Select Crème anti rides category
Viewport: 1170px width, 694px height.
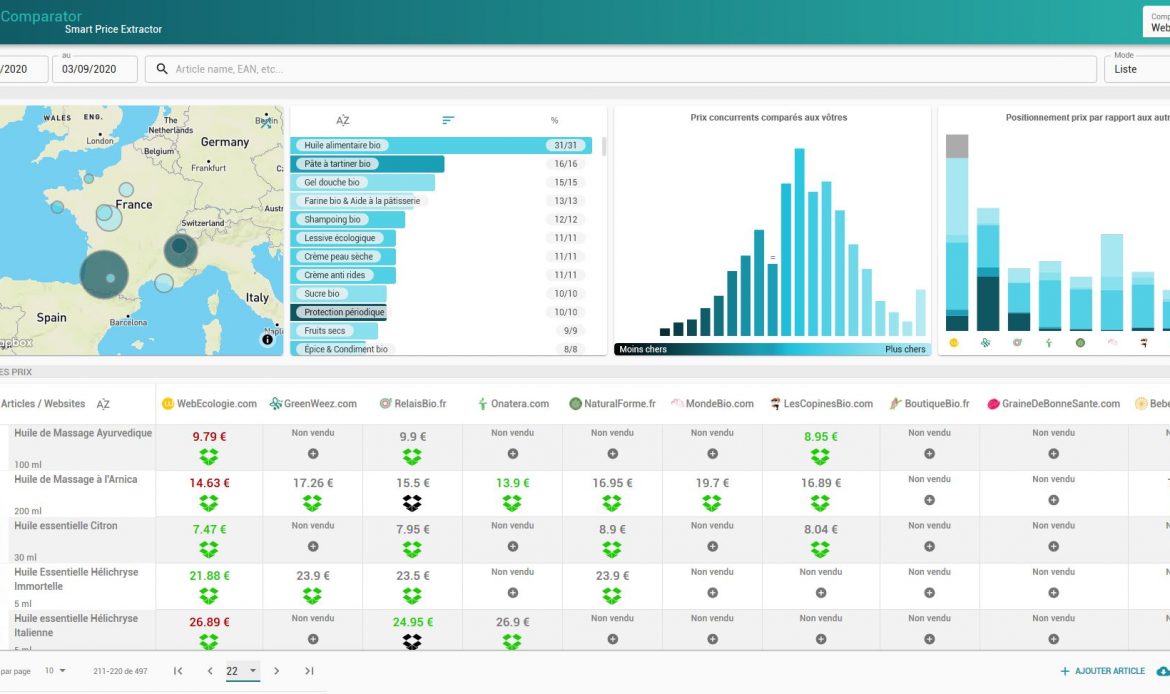343,275
